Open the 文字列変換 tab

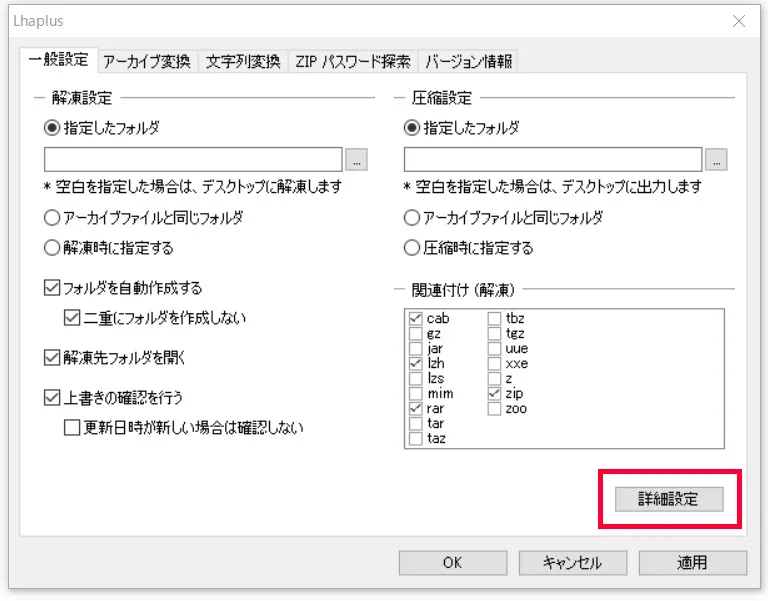click(243, 62)
